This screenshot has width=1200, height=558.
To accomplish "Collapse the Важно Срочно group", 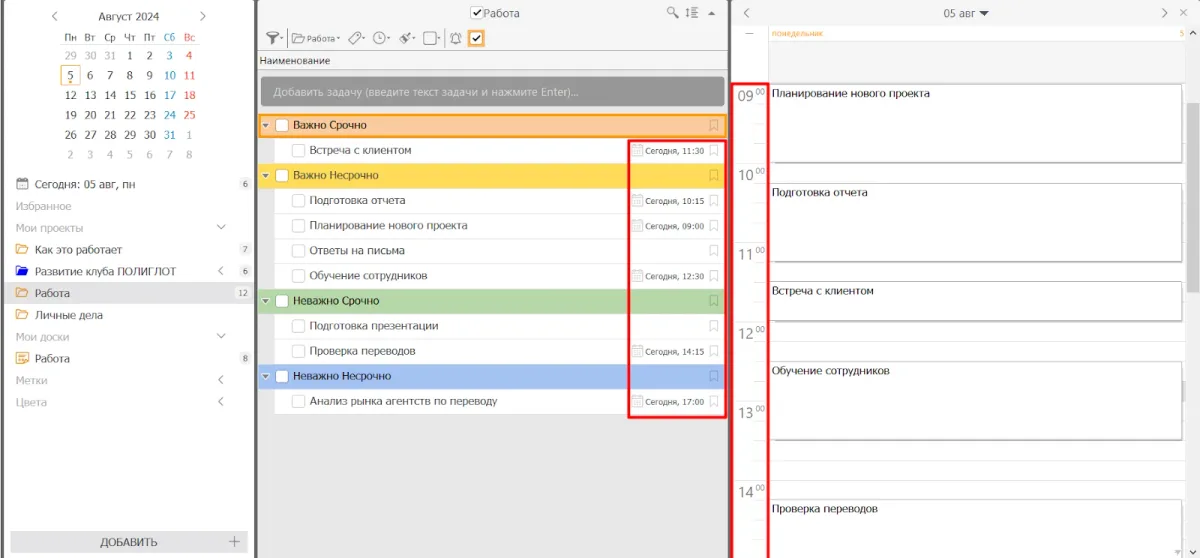I will pyautogui.click(x=265, y=126).
